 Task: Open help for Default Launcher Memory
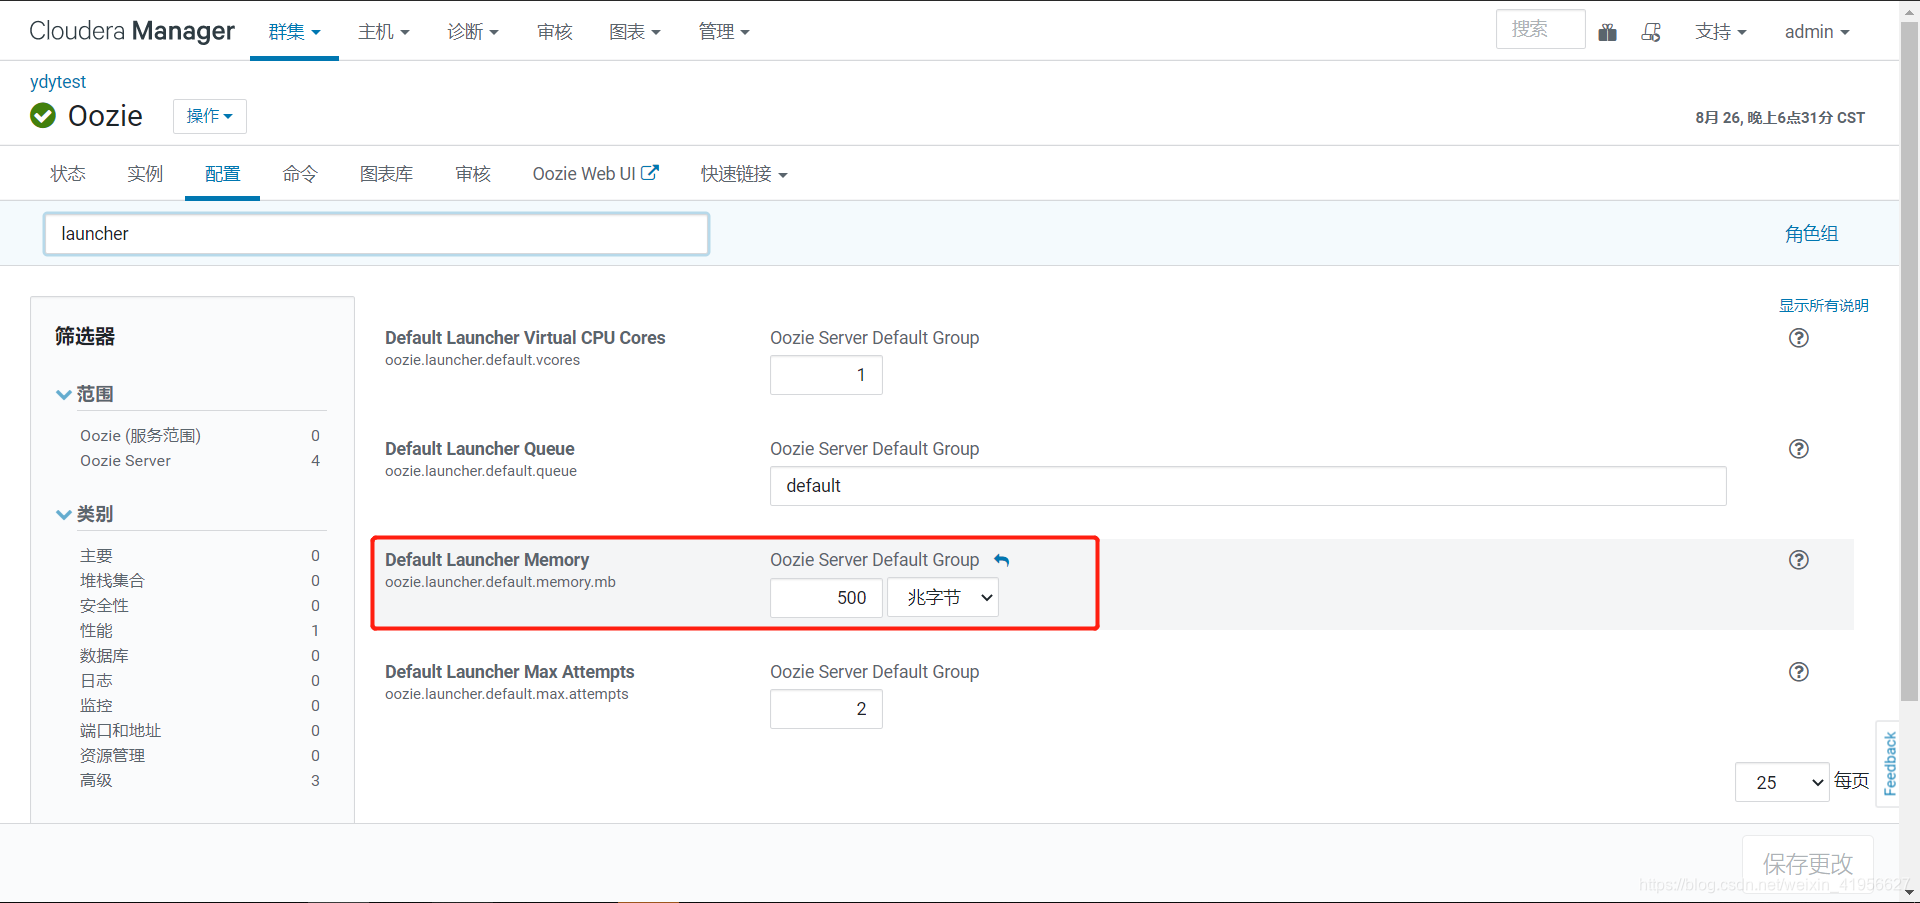[1799, 560]
